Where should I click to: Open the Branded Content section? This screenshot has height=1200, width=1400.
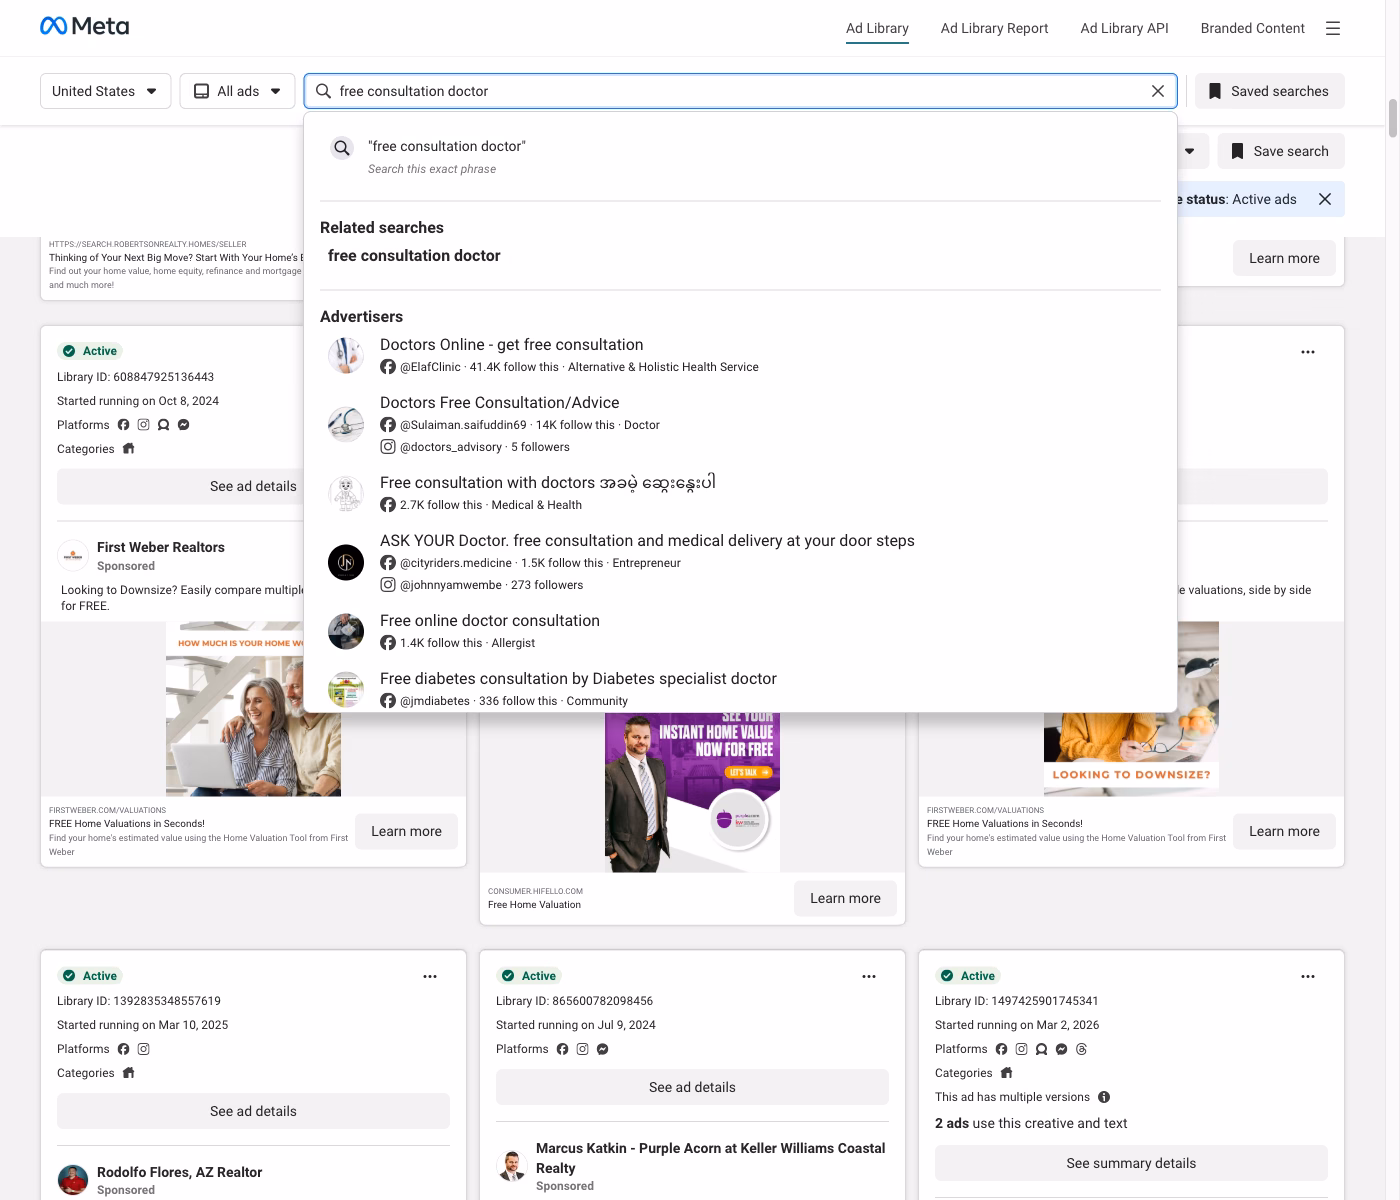tap(1252, 28)
